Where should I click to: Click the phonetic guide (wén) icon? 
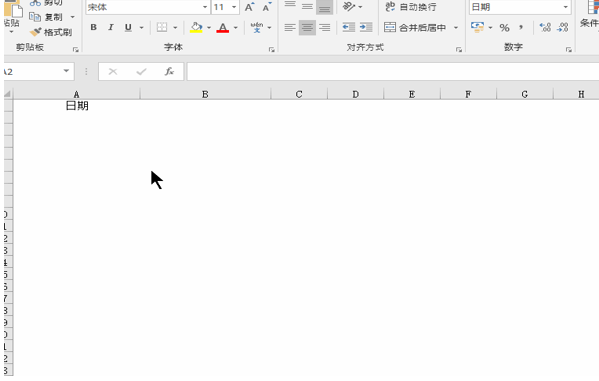pos(256,28)
